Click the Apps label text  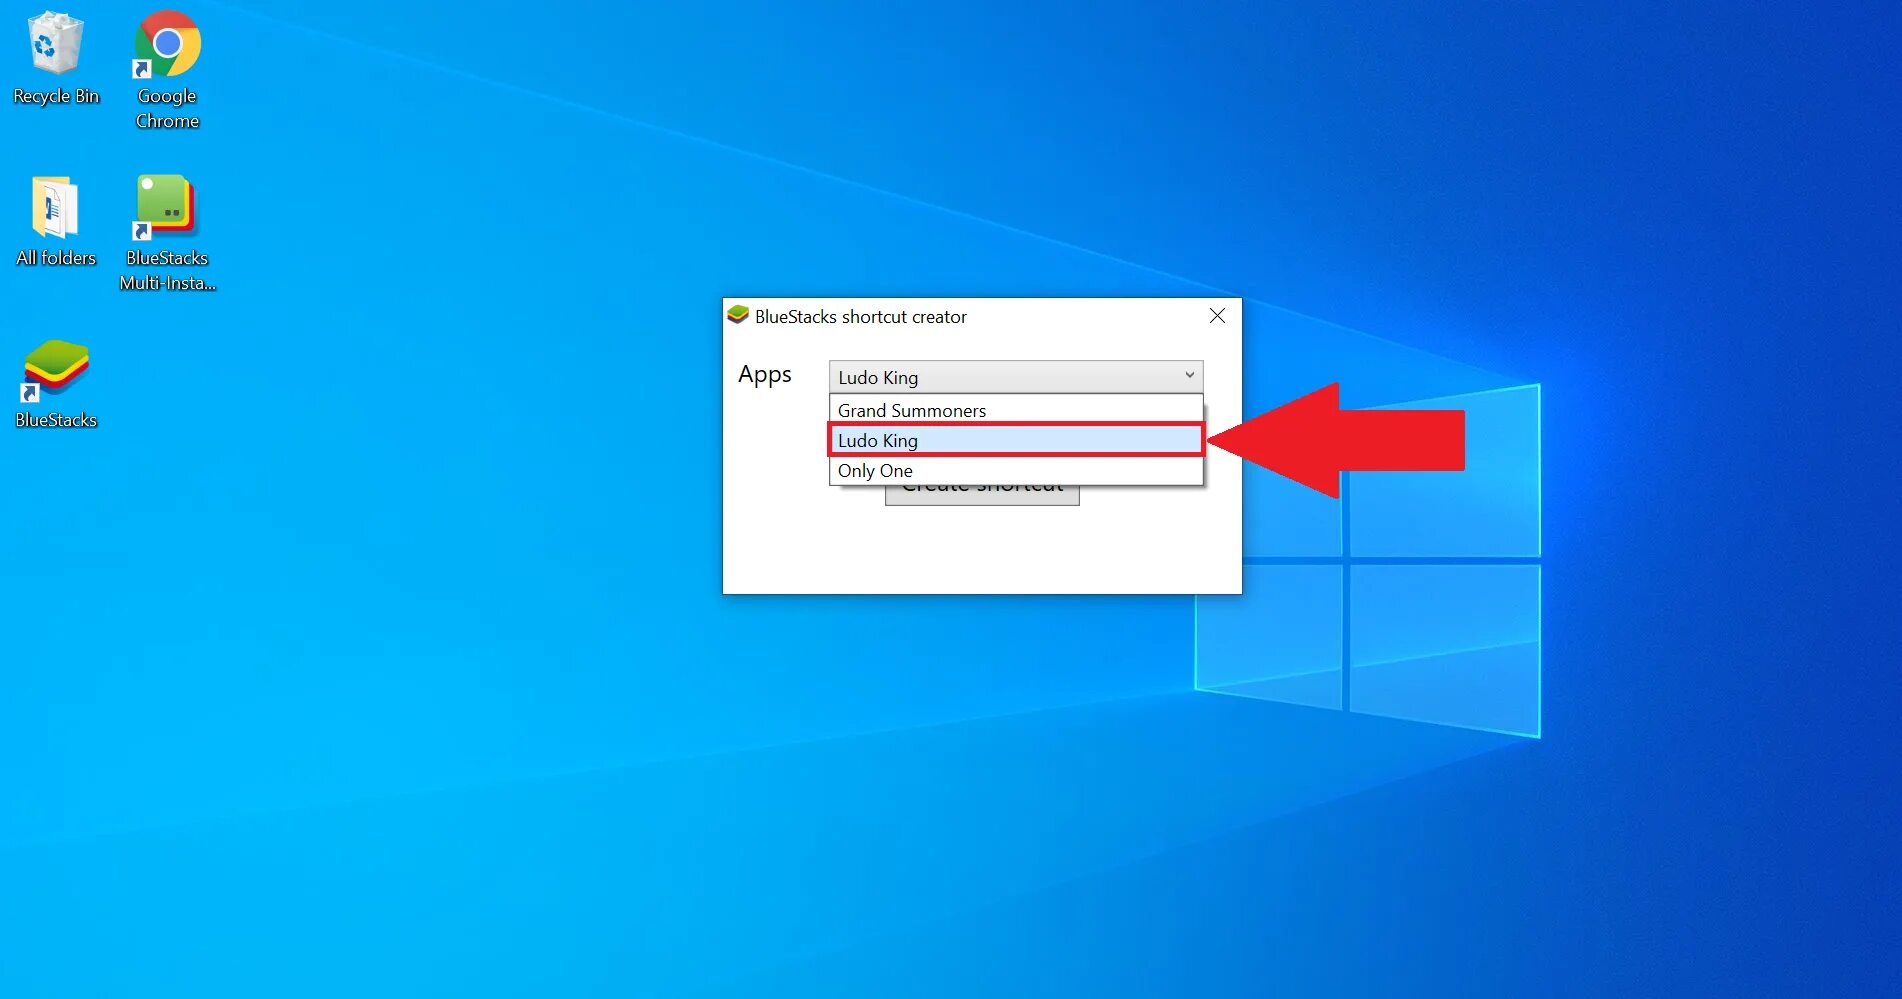765,375
